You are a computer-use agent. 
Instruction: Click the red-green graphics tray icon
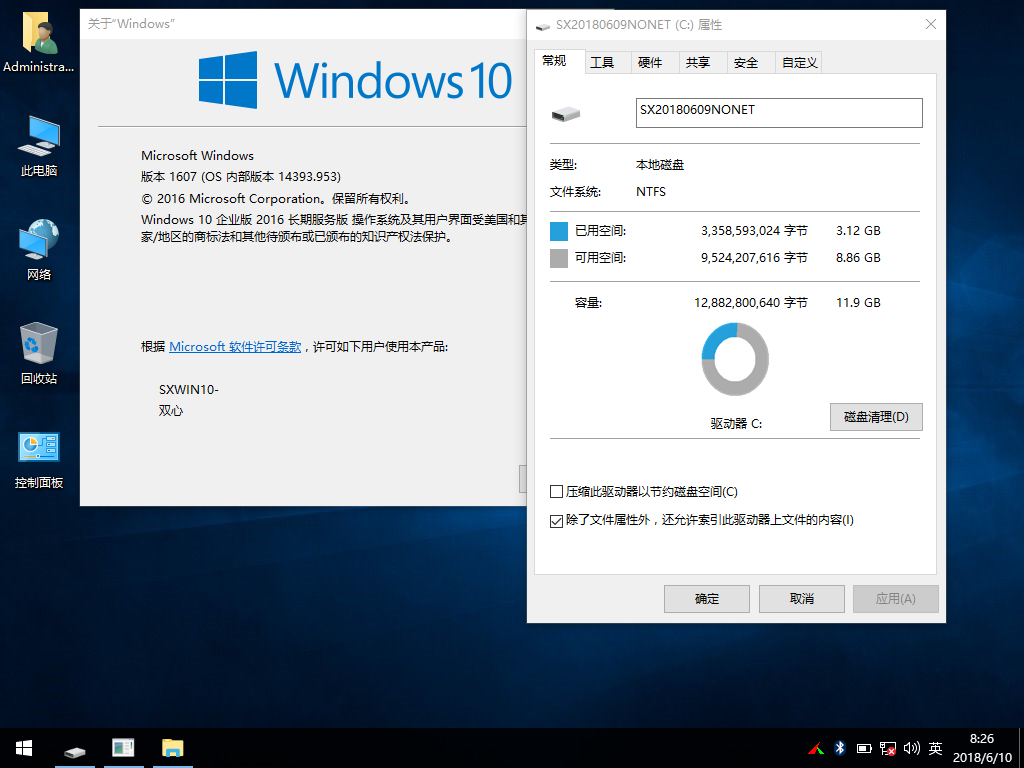[x=816, y=748]
